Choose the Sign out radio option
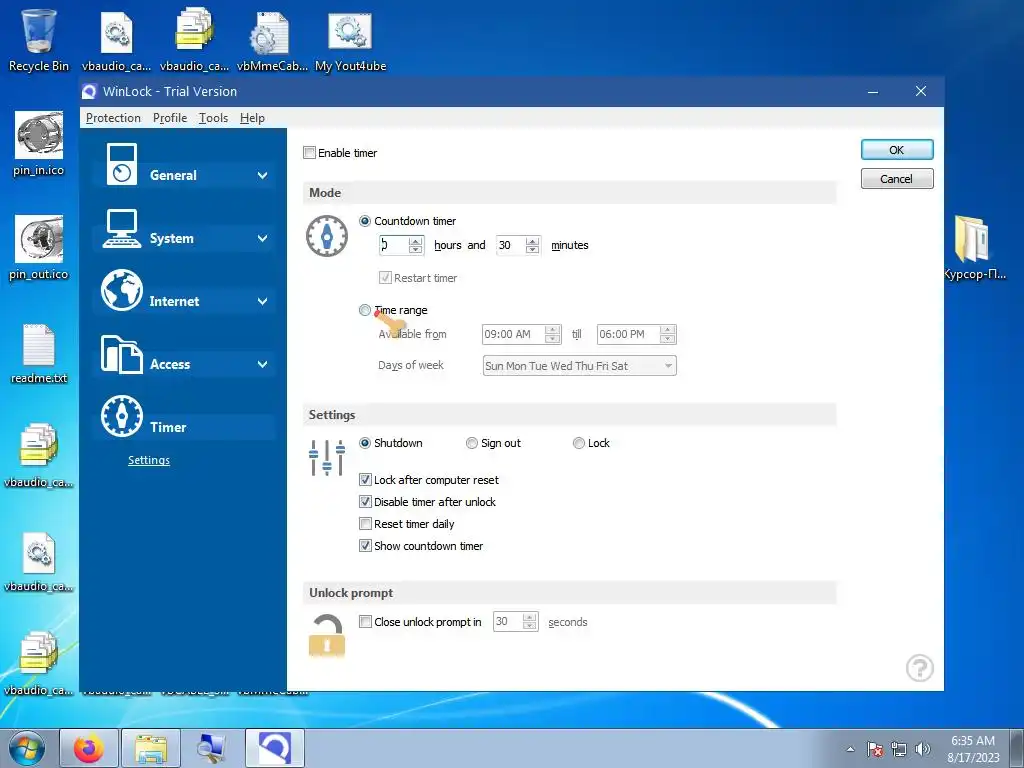1024x768 pixels. click(x=472, y=443)
